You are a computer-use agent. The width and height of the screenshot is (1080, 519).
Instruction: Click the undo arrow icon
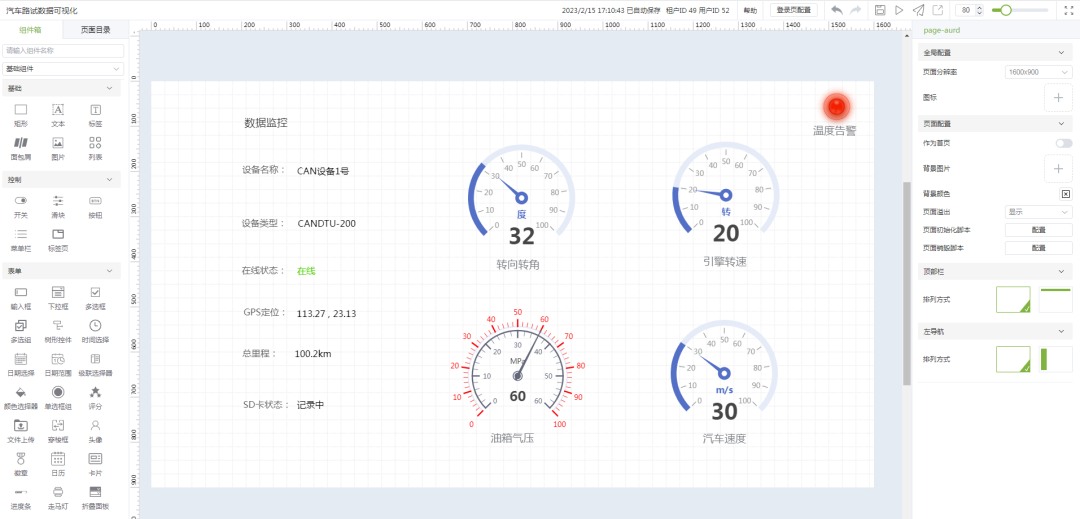(836, 10)
